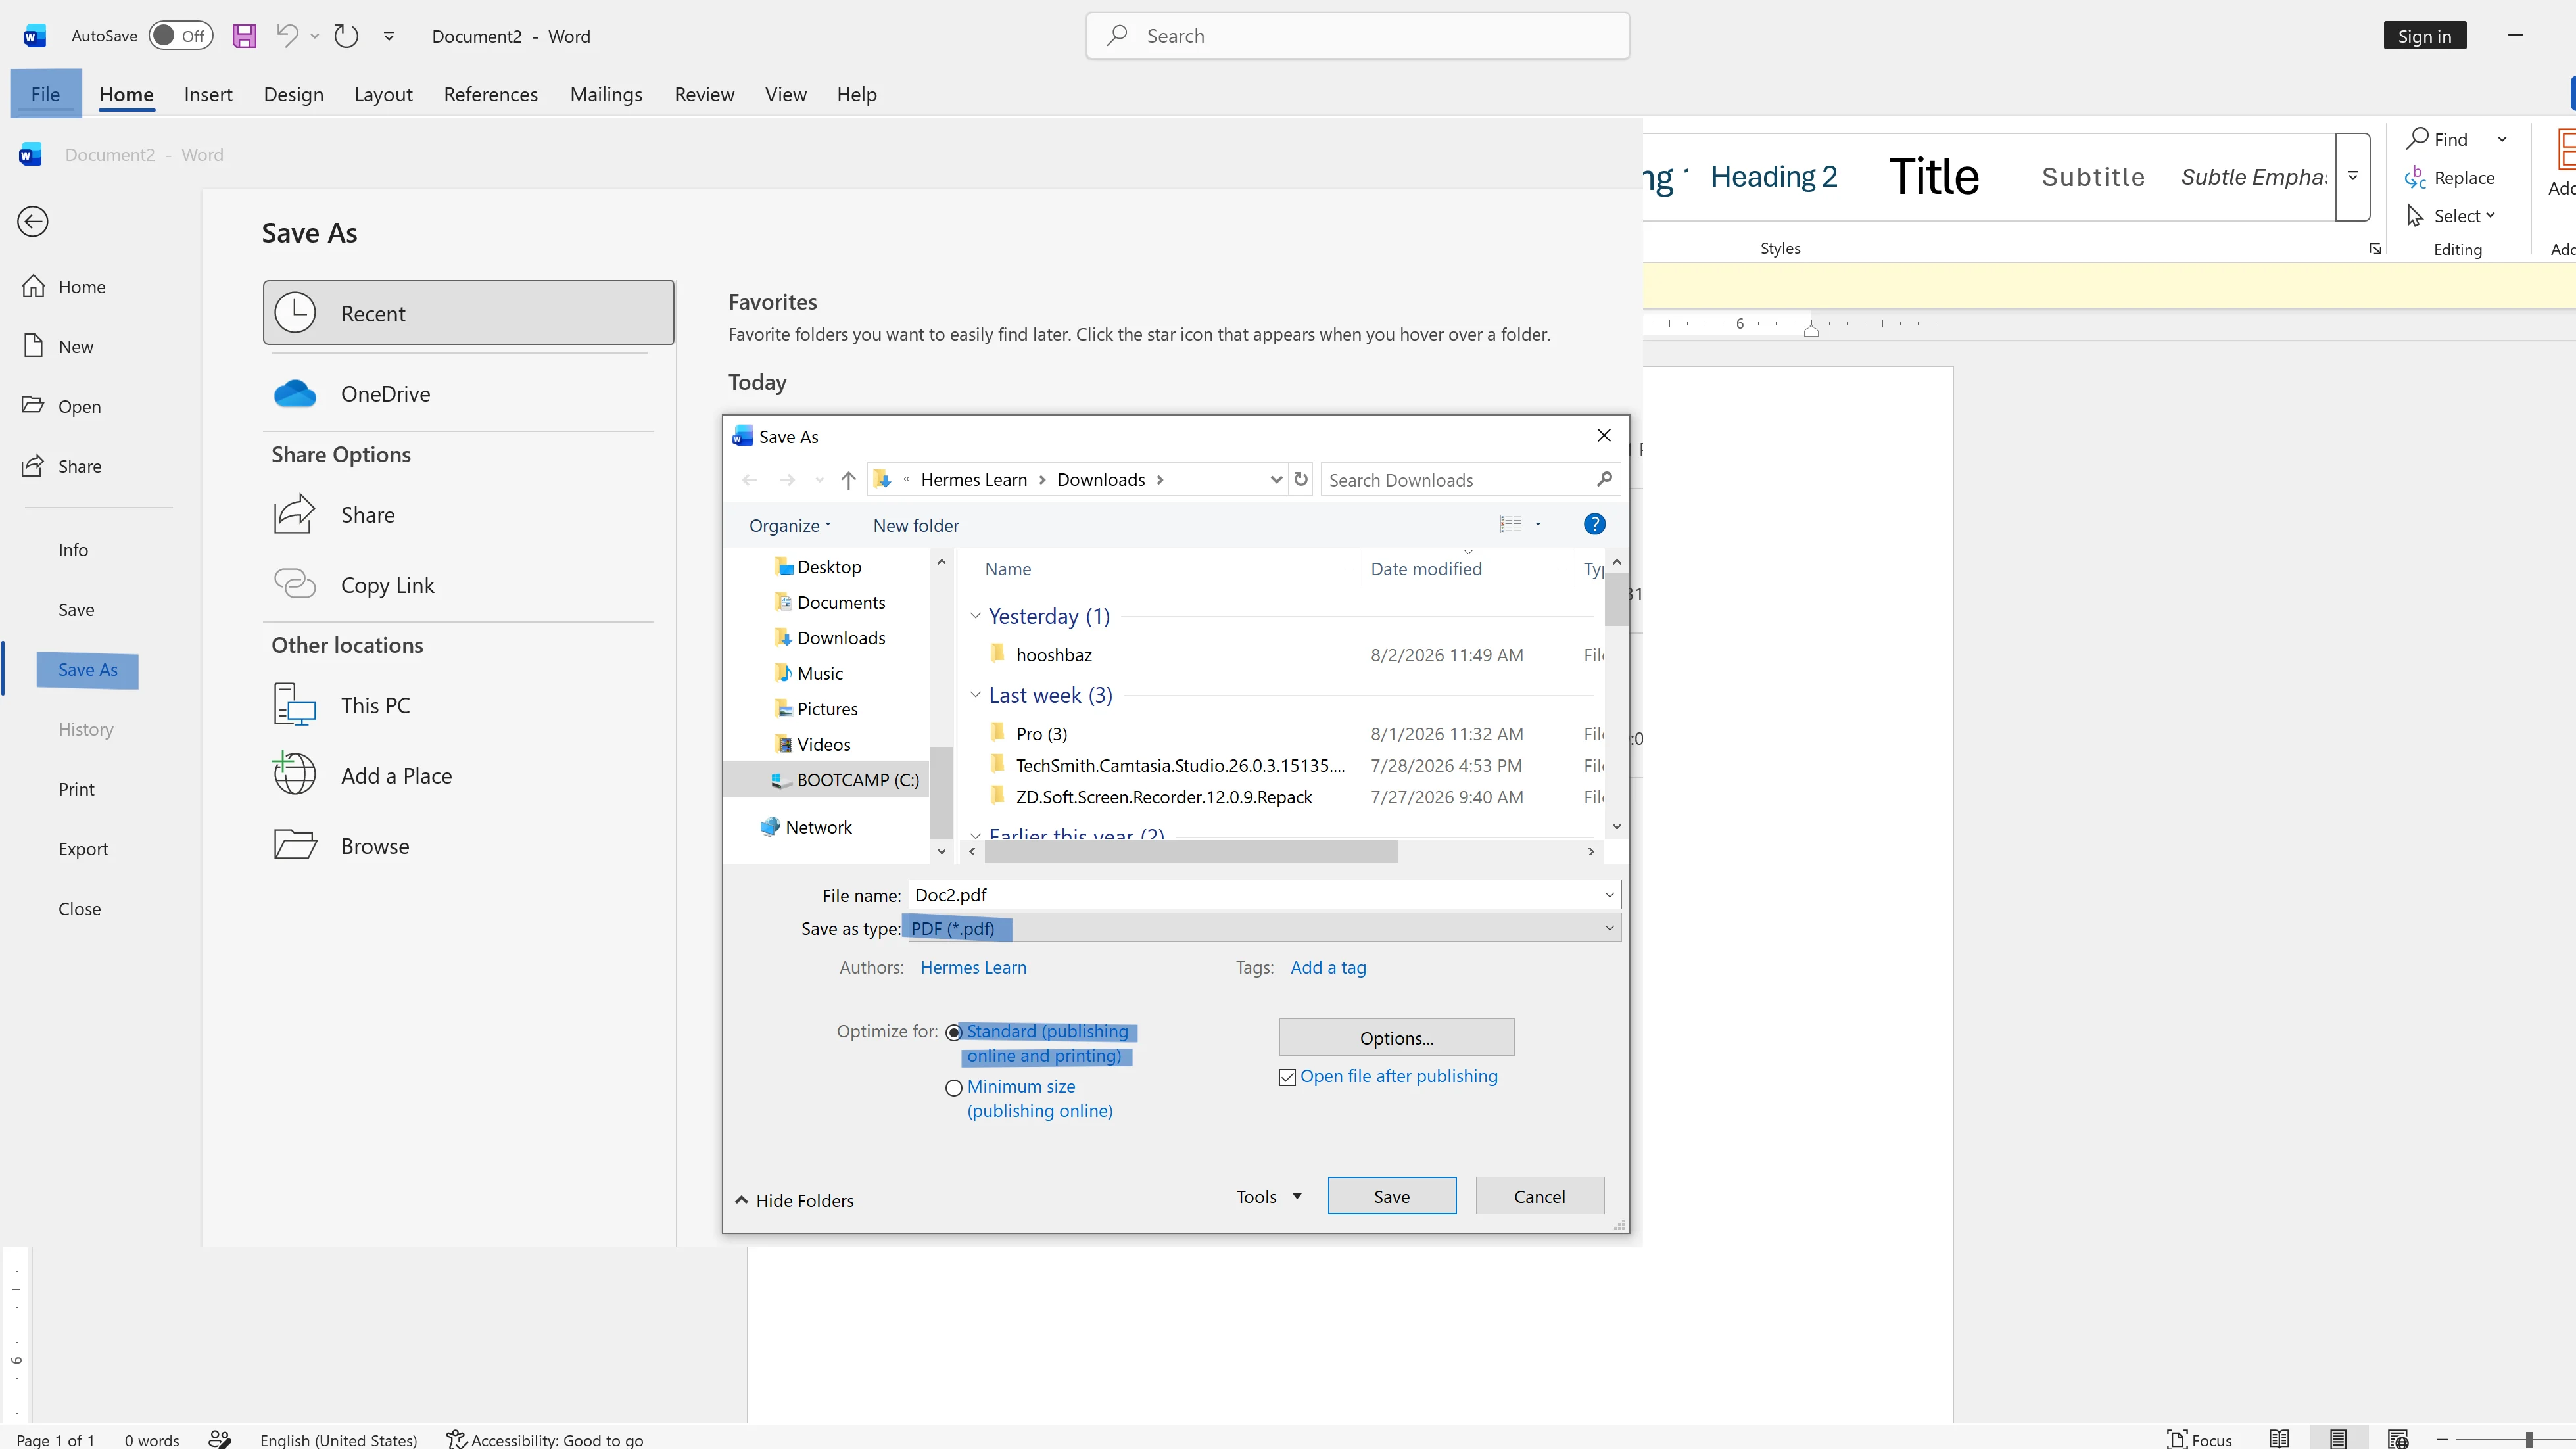Click the Sign in button

pyautogui.click(x=2424, y=36)
